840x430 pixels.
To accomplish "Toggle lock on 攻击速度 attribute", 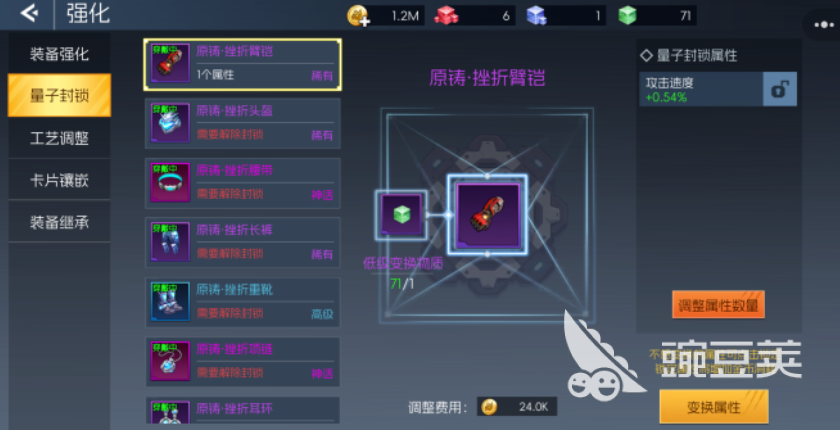I will point(779,89).
